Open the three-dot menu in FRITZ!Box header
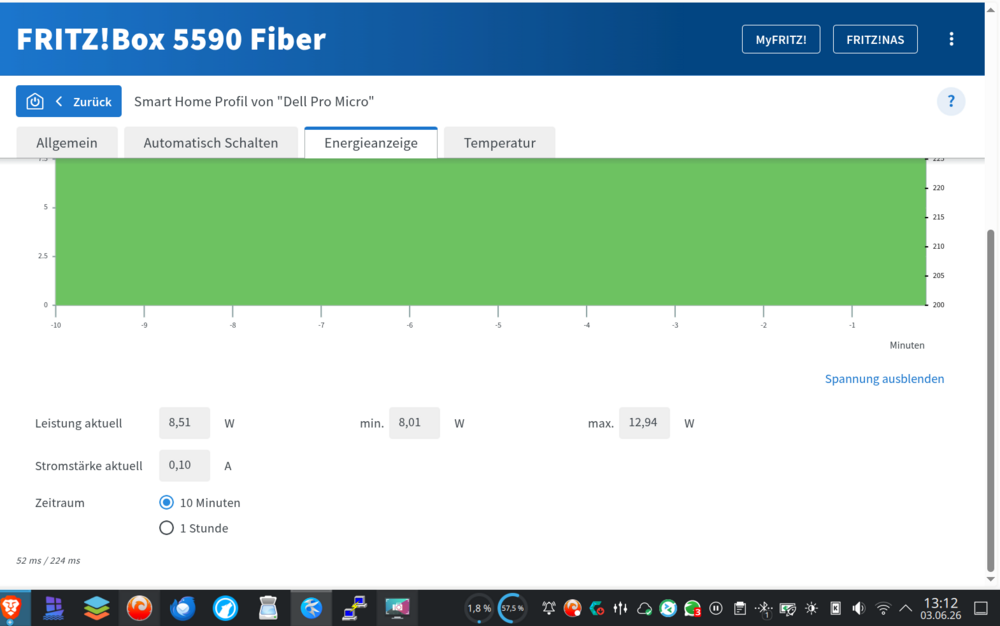This screenshot has width=1000, height=626. click(951, 39)
